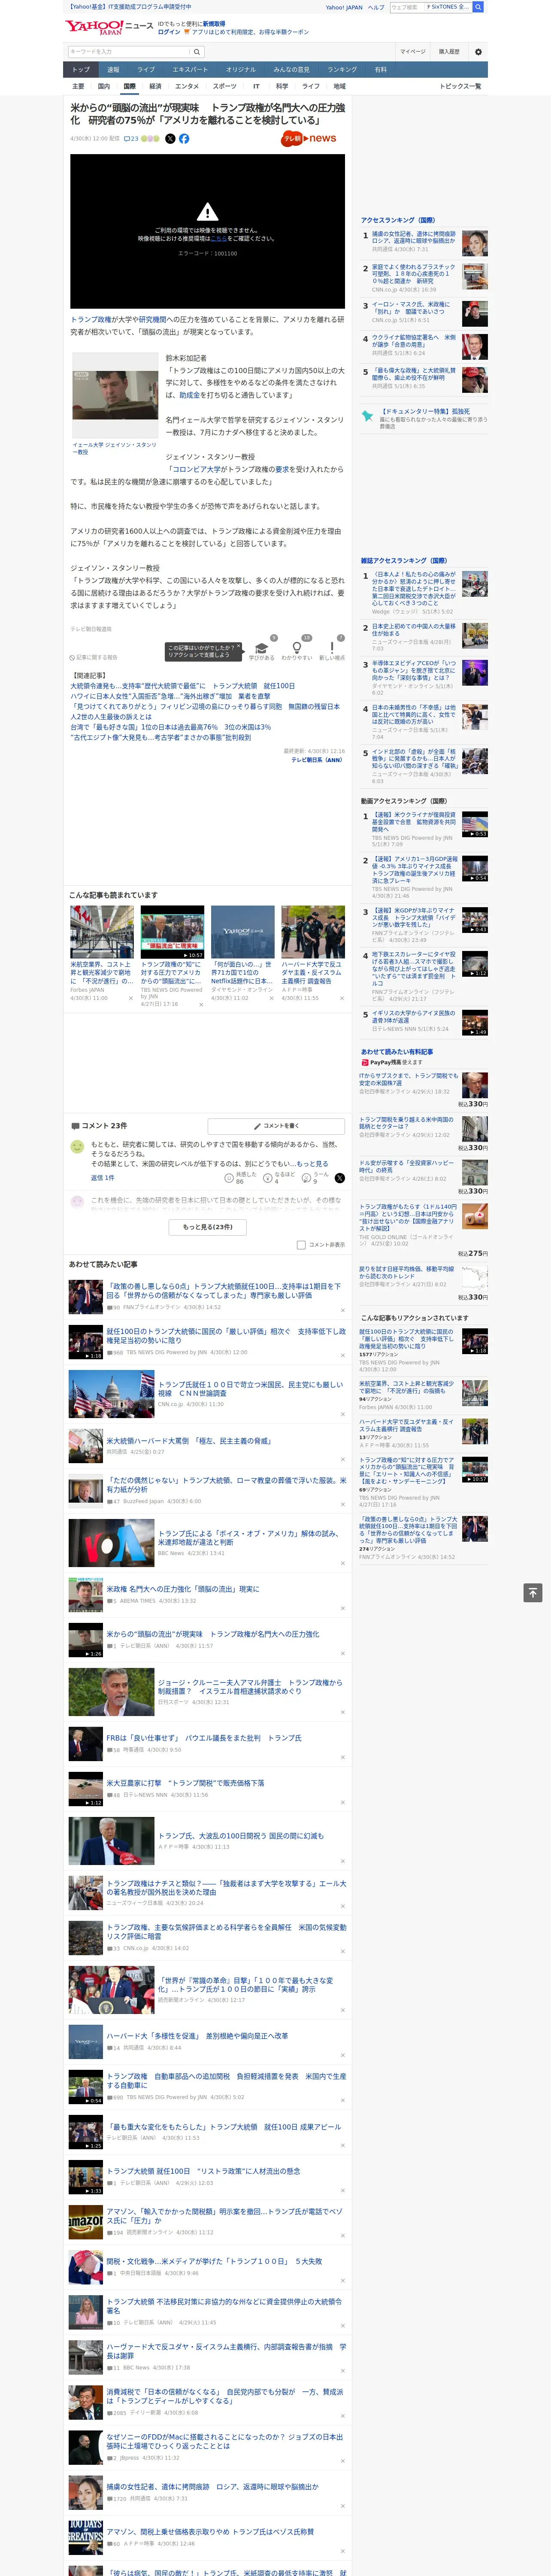Click the back-to-top arrow button
The height and width of the screenshot is (2576, 551).
point(532,1592)
